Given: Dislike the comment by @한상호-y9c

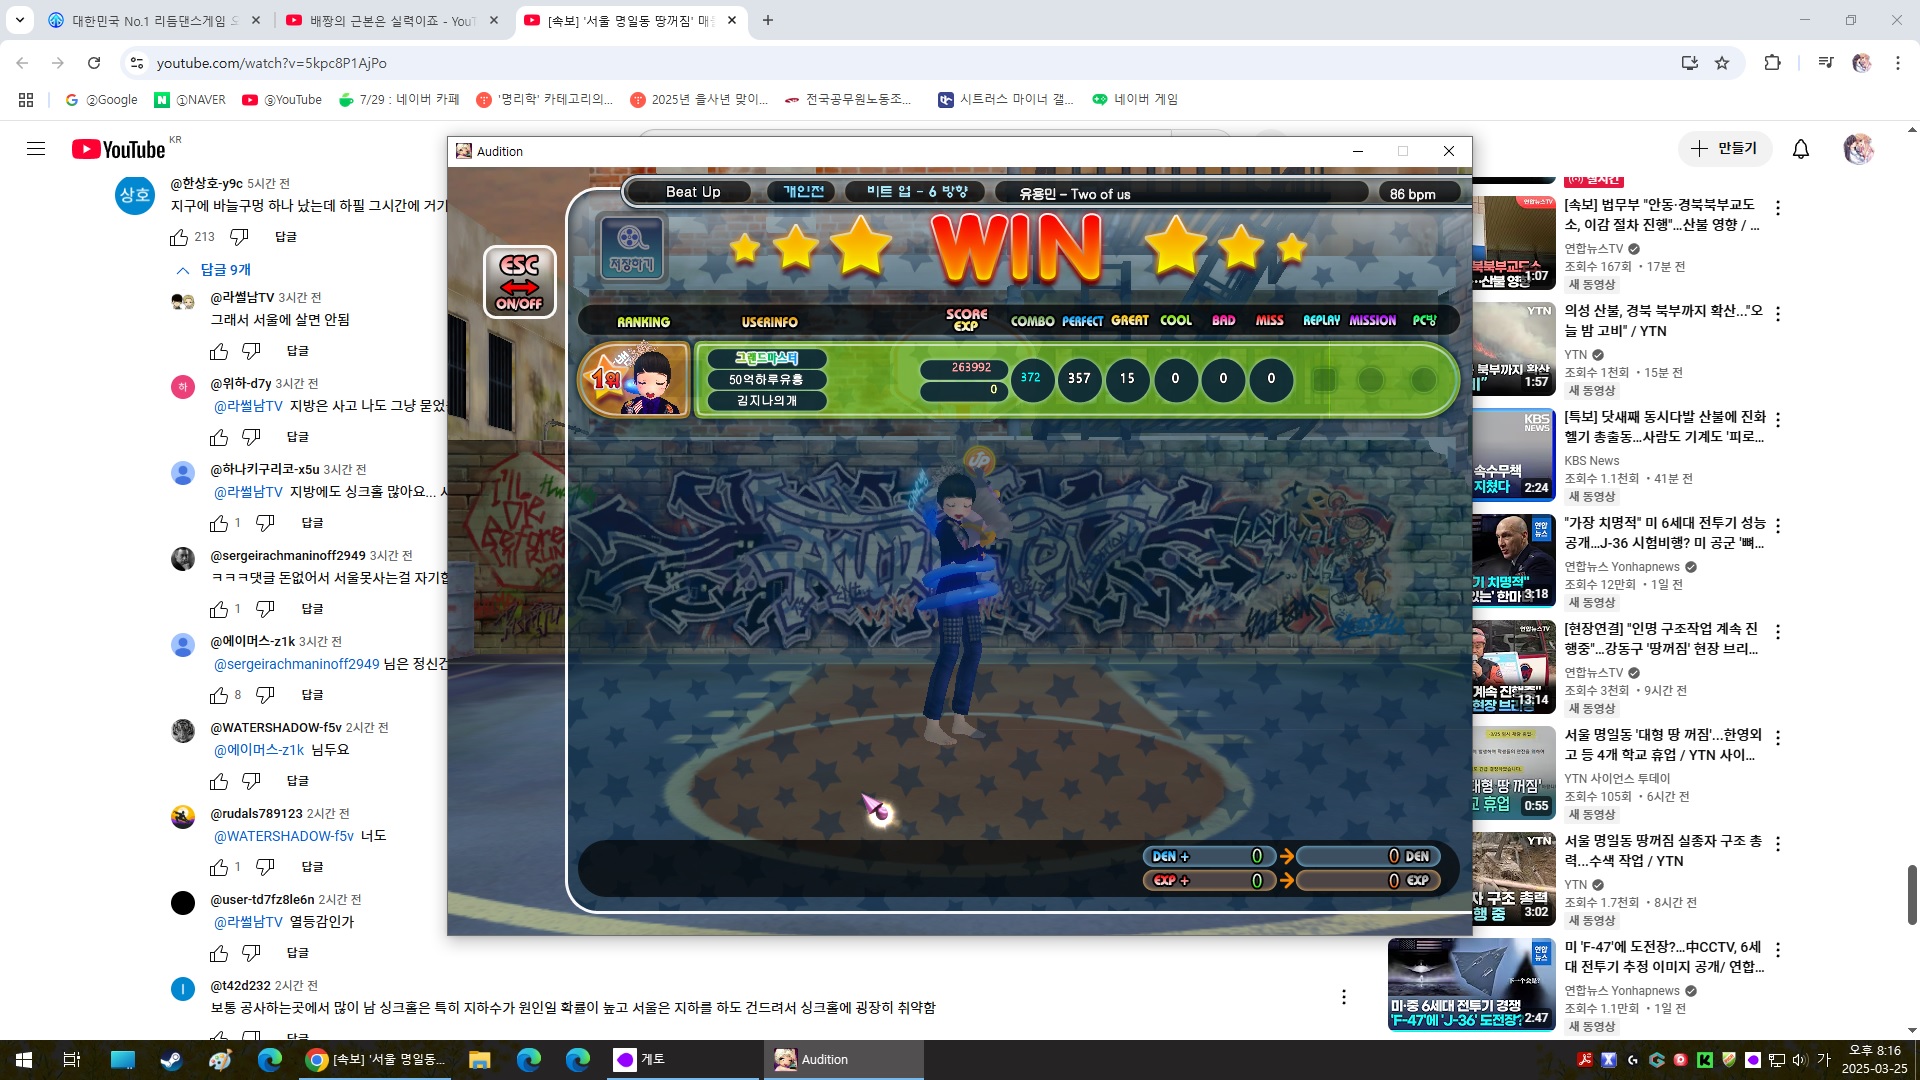Looking at the screenshot, I should (239, 237).
